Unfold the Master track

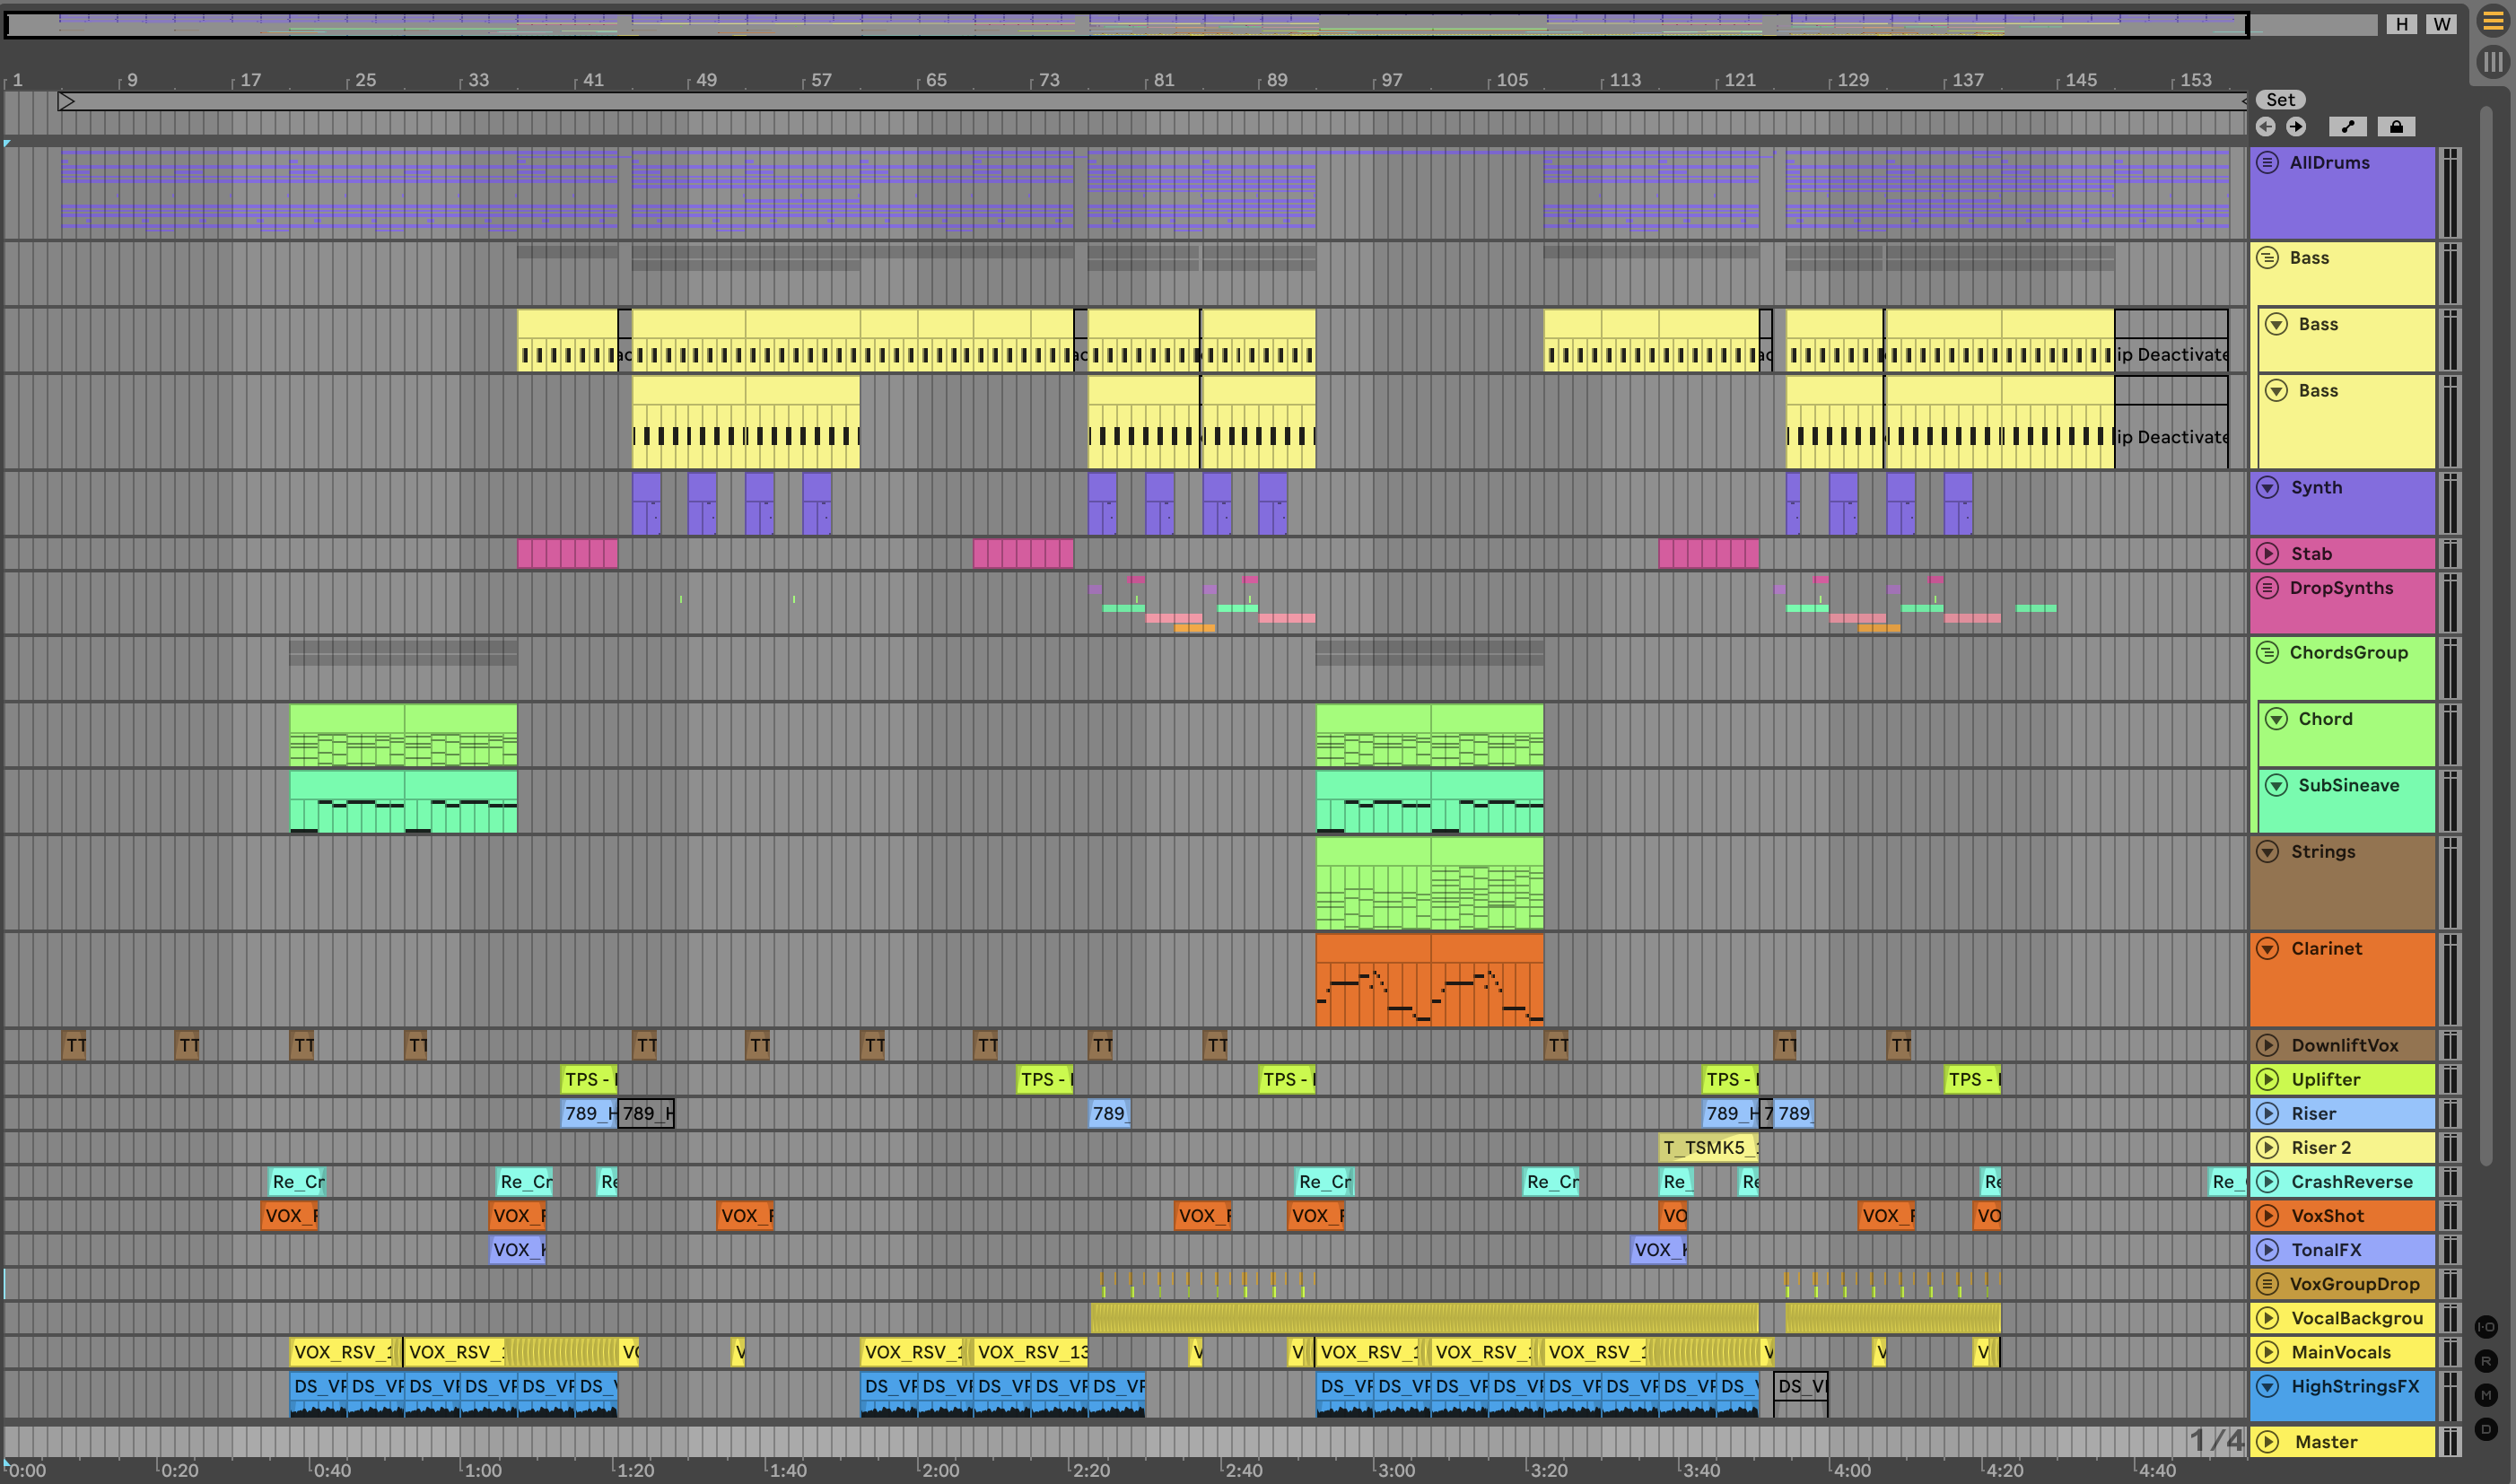pos(2268,1442)
